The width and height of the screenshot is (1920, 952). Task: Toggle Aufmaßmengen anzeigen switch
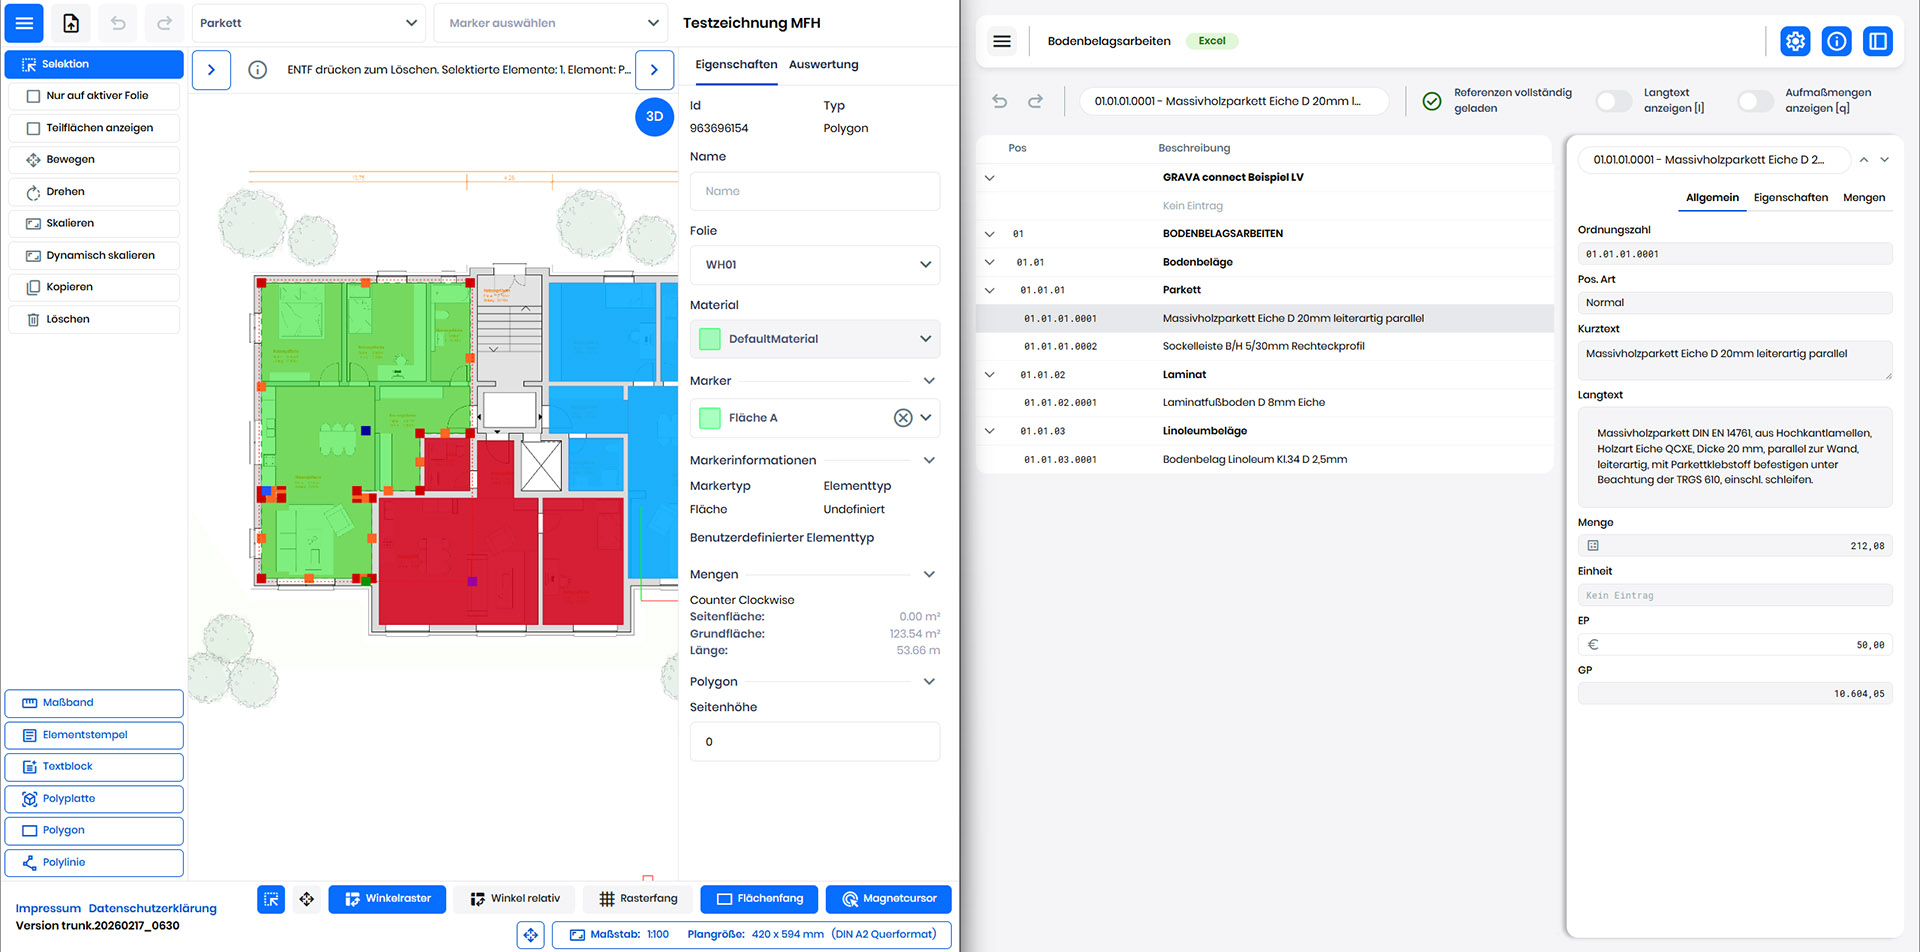(1755, 101)
